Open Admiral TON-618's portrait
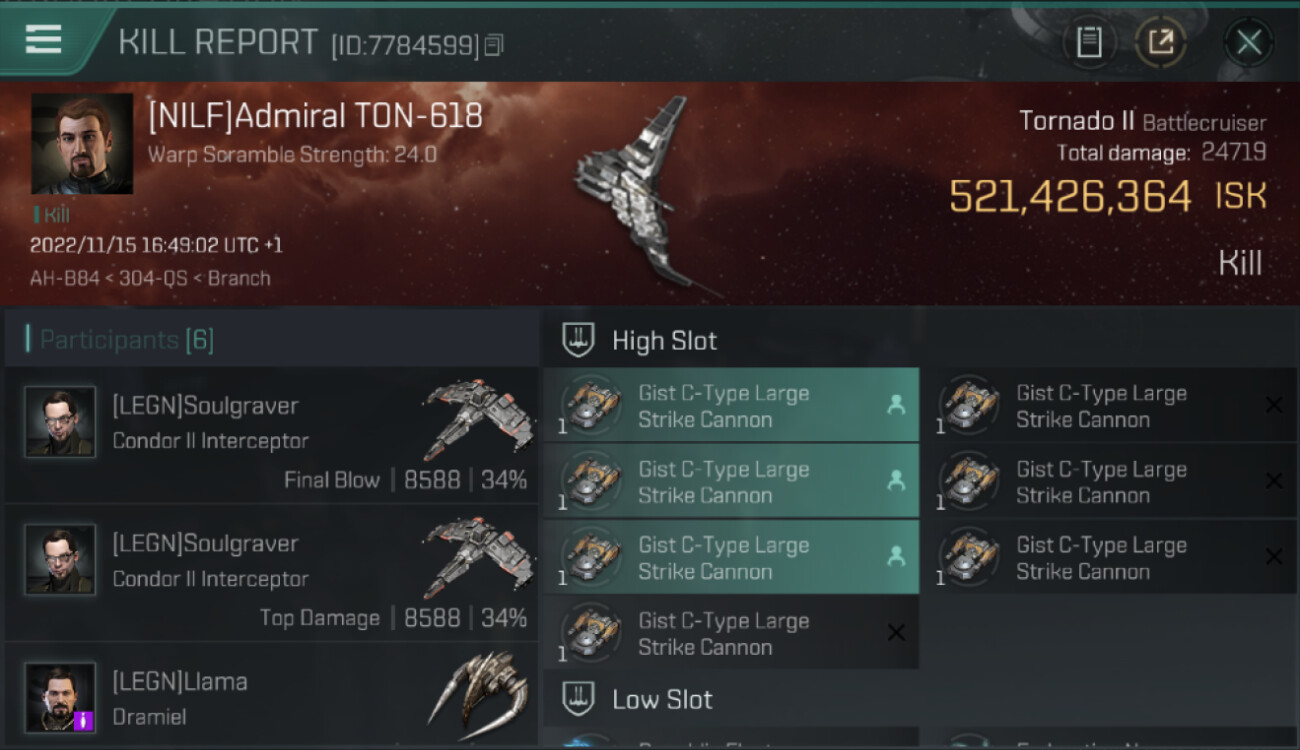The image size is (1300, 750). coord(82,144)
